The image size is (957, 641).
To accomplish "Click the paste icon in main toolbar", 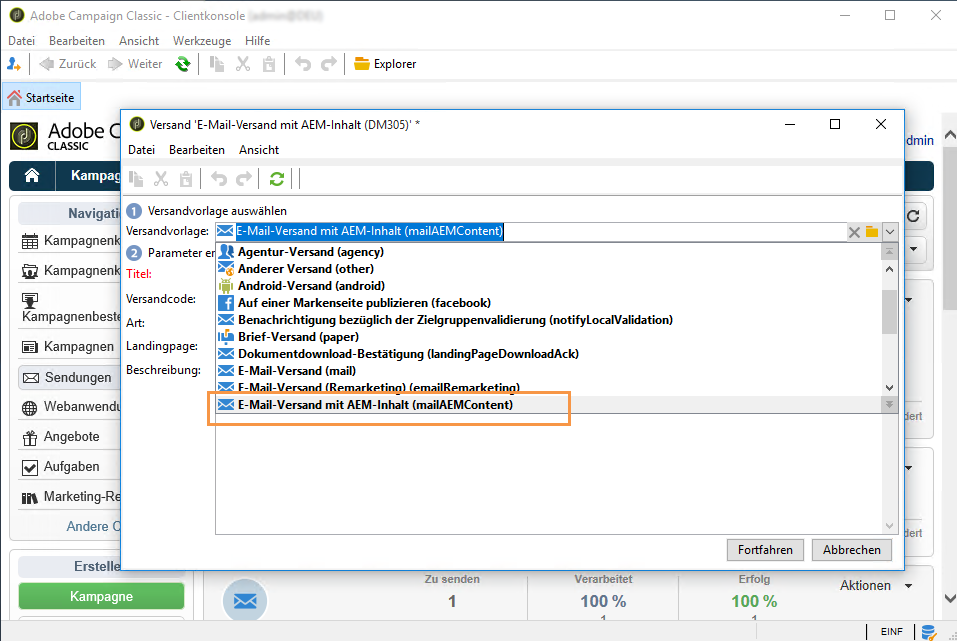I will click(x=269, y=64).
